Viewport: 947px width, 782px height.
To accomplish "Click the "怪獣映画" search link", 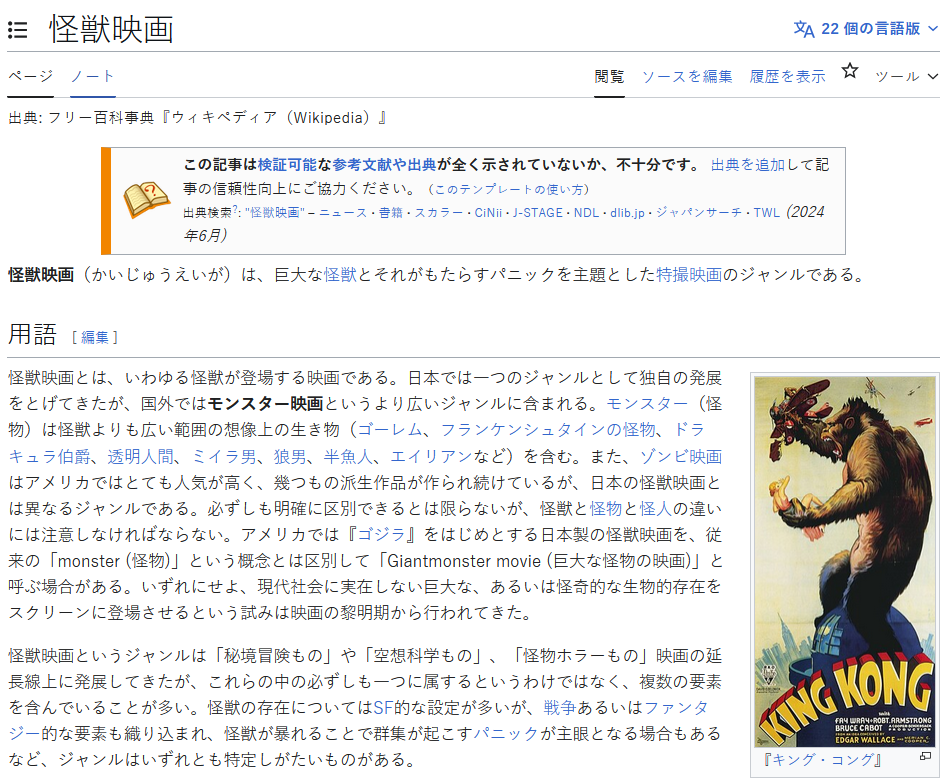I will point(275,213).
